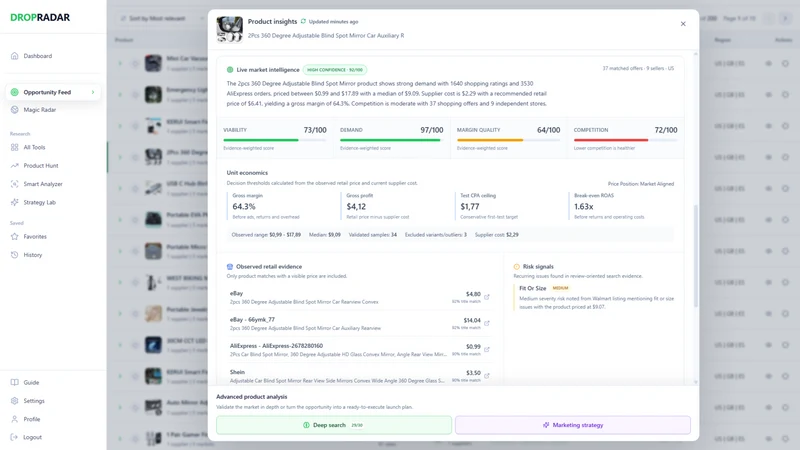Open the AliExpress $0.99 listing external link icon

487,349
